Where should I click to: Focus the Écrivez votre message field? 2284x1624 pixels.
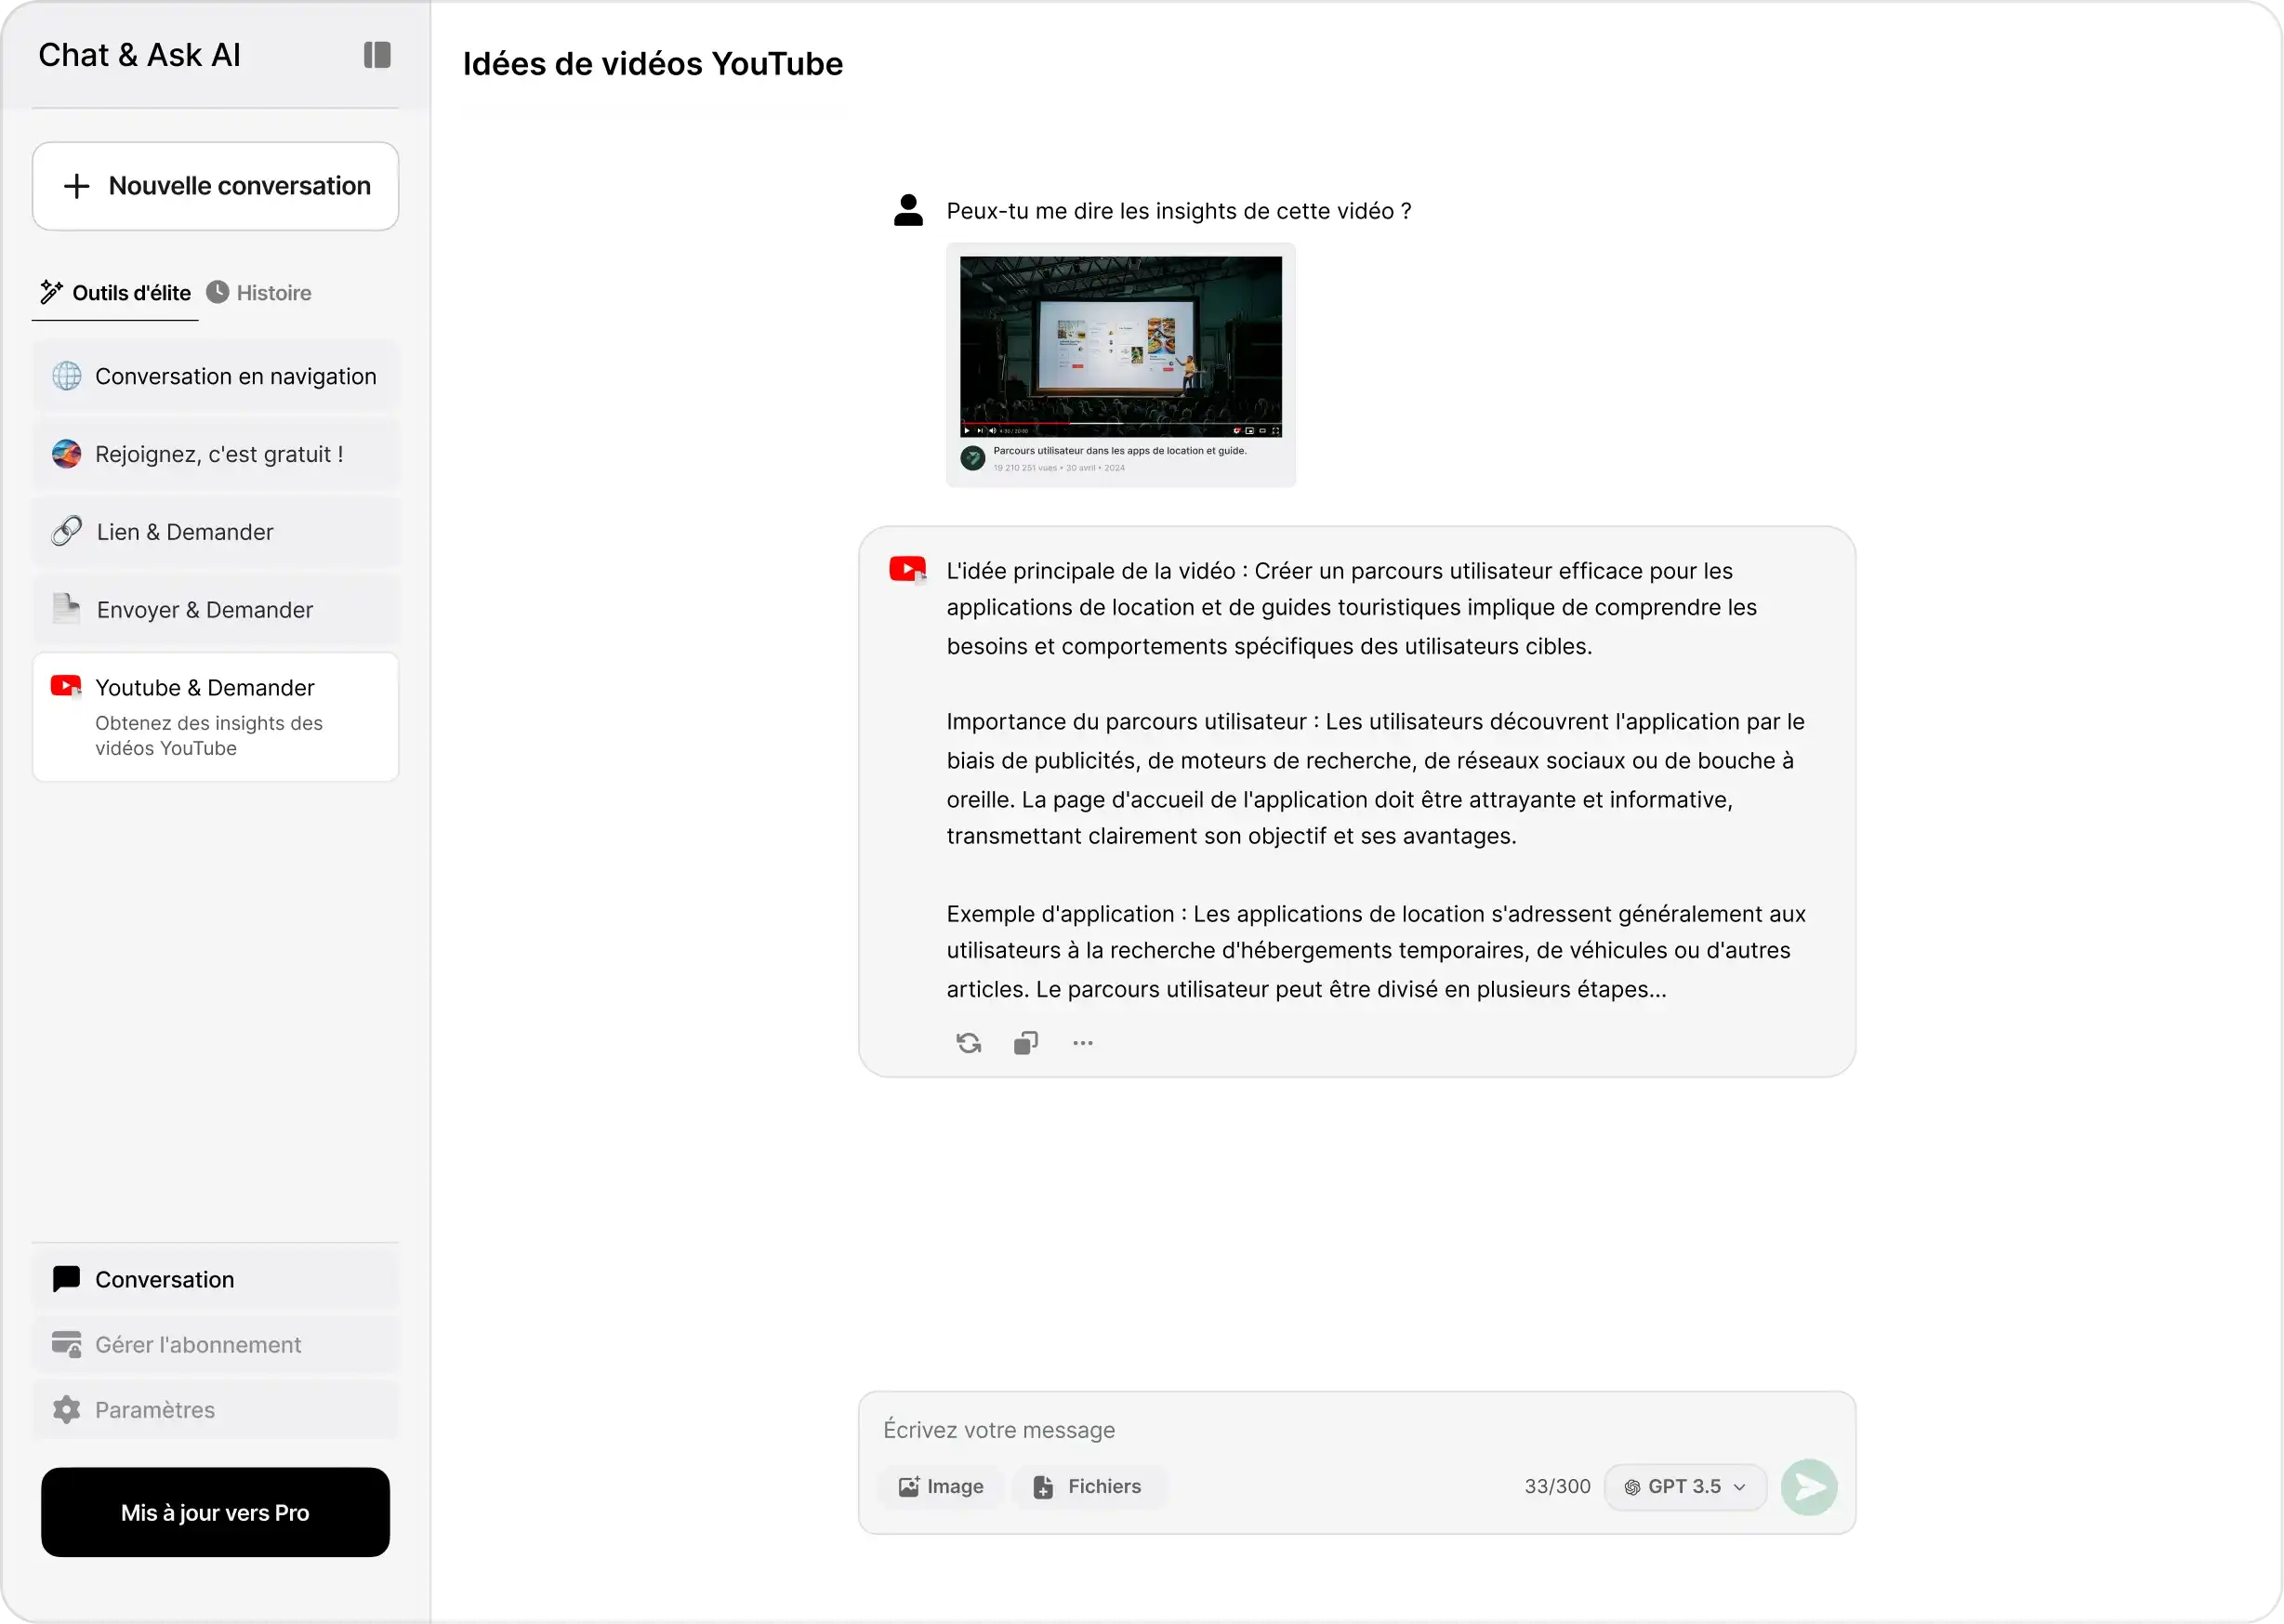click(x=1300, y=1430)
